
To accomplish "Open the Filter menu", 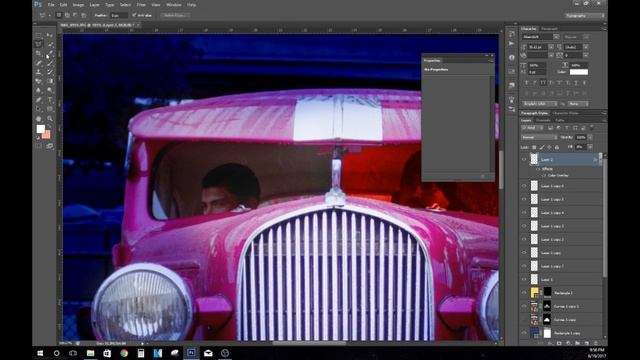I will 141,5.
